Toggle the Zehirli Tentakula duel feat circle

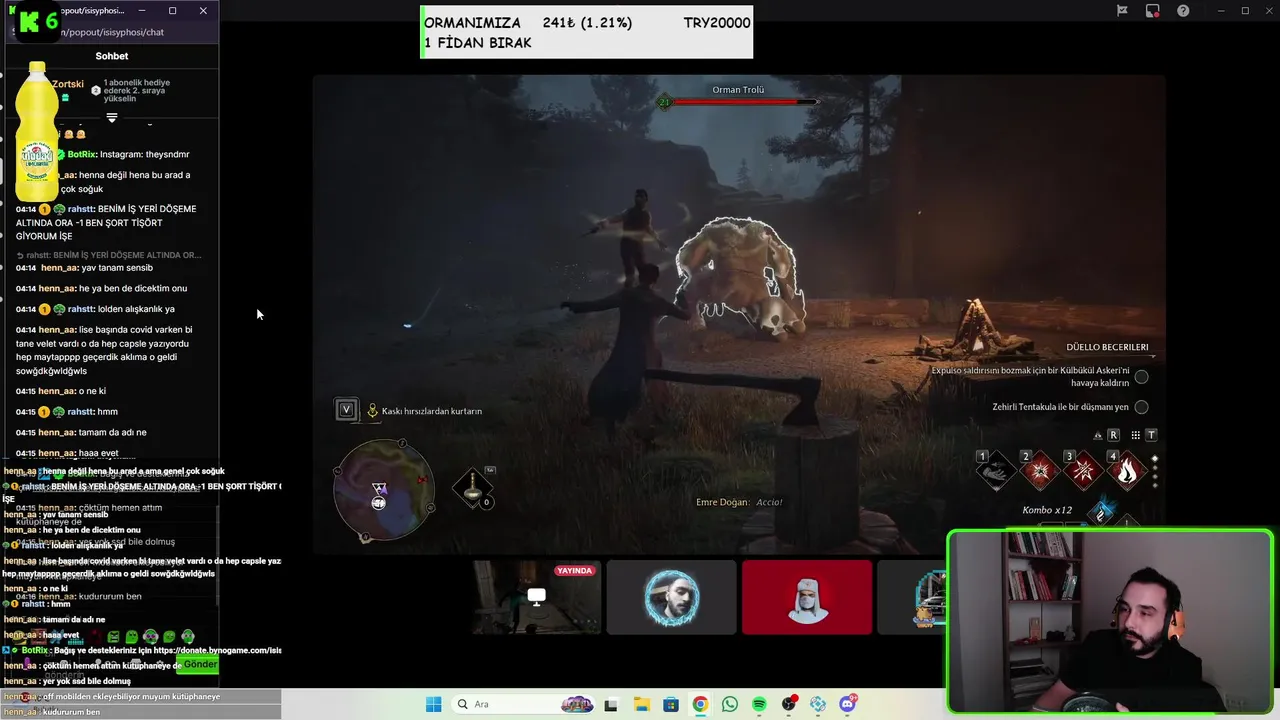1141,407
